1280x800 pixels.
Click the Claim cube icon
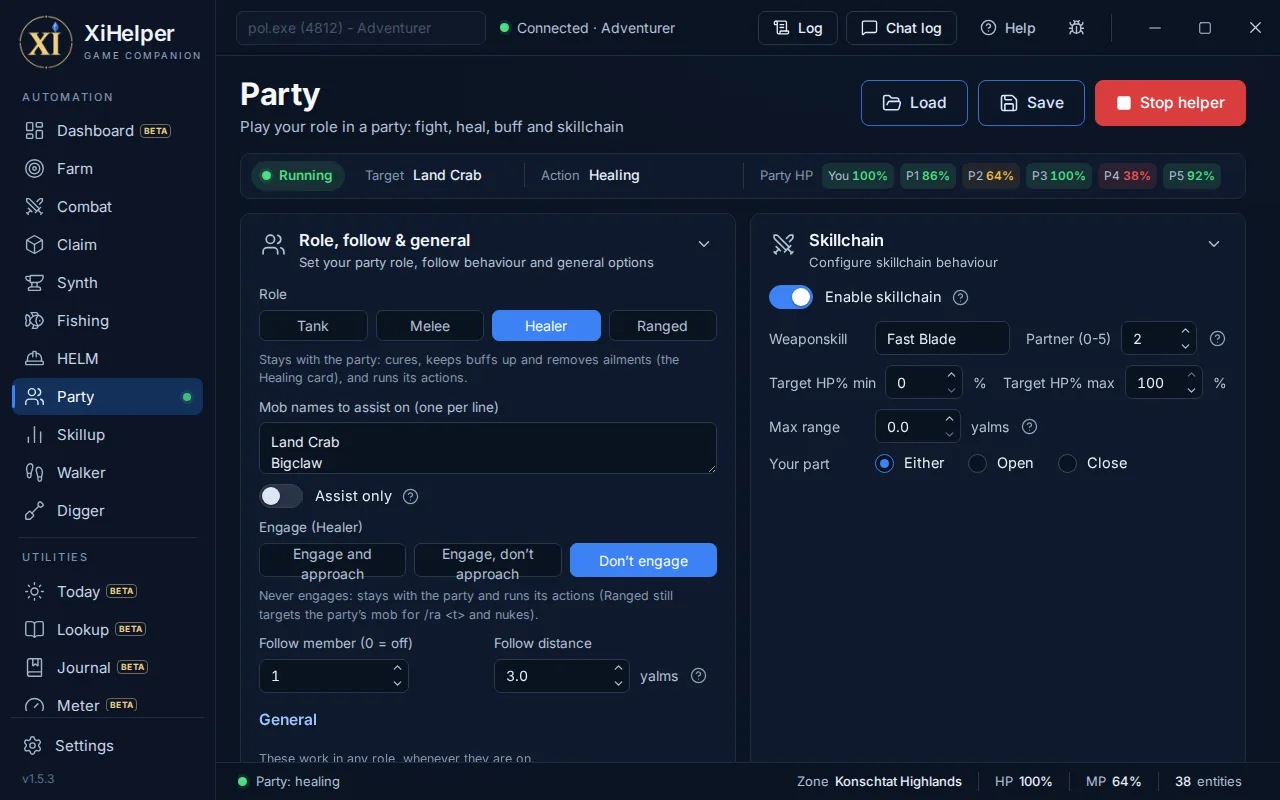coord(35,245)
